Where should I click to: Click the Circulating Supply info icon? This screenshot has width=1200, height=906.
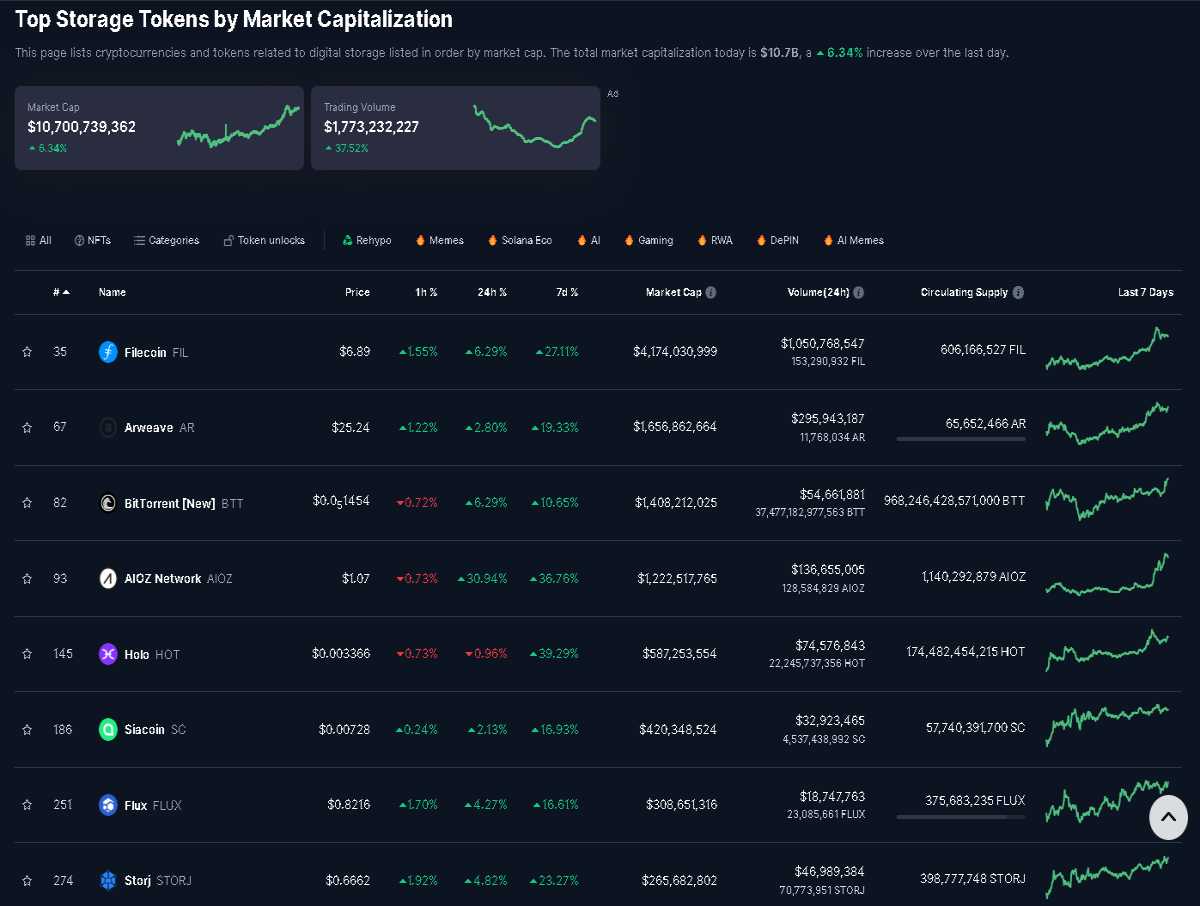pyautogui.click(x=1018, y=293)
